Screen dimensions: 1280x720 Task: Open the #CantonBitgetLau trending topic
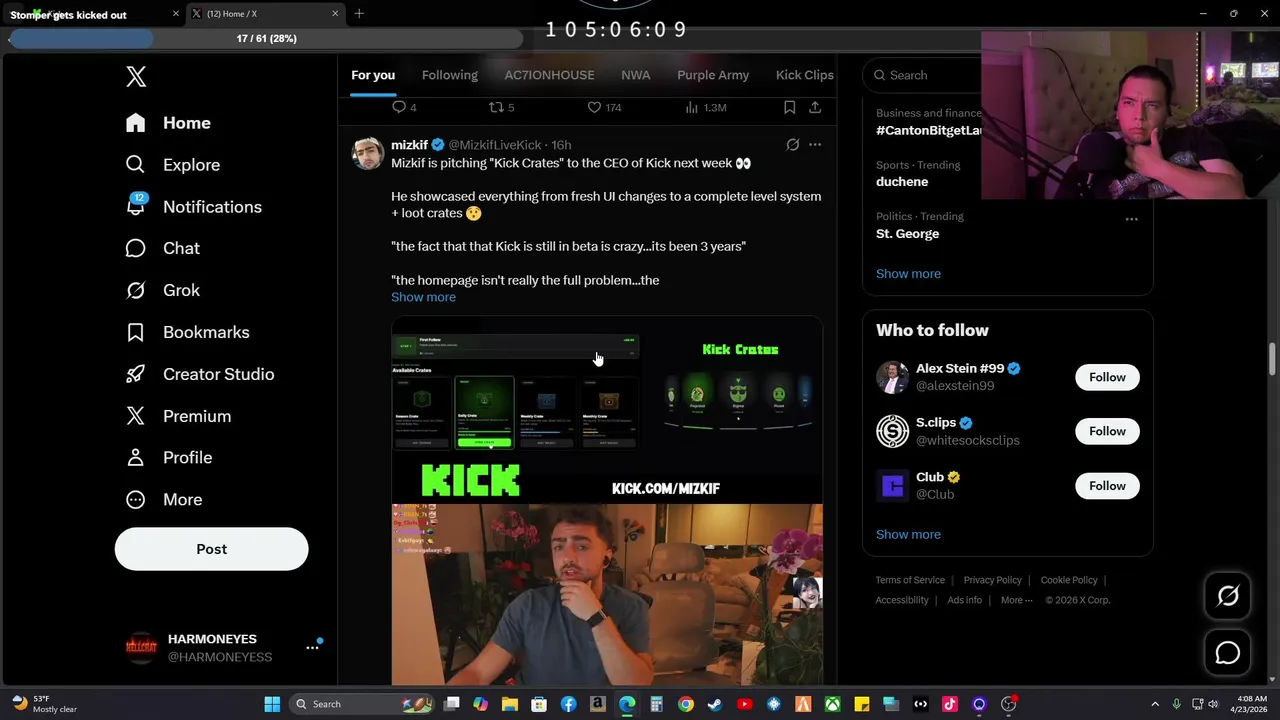pos(930,131)
